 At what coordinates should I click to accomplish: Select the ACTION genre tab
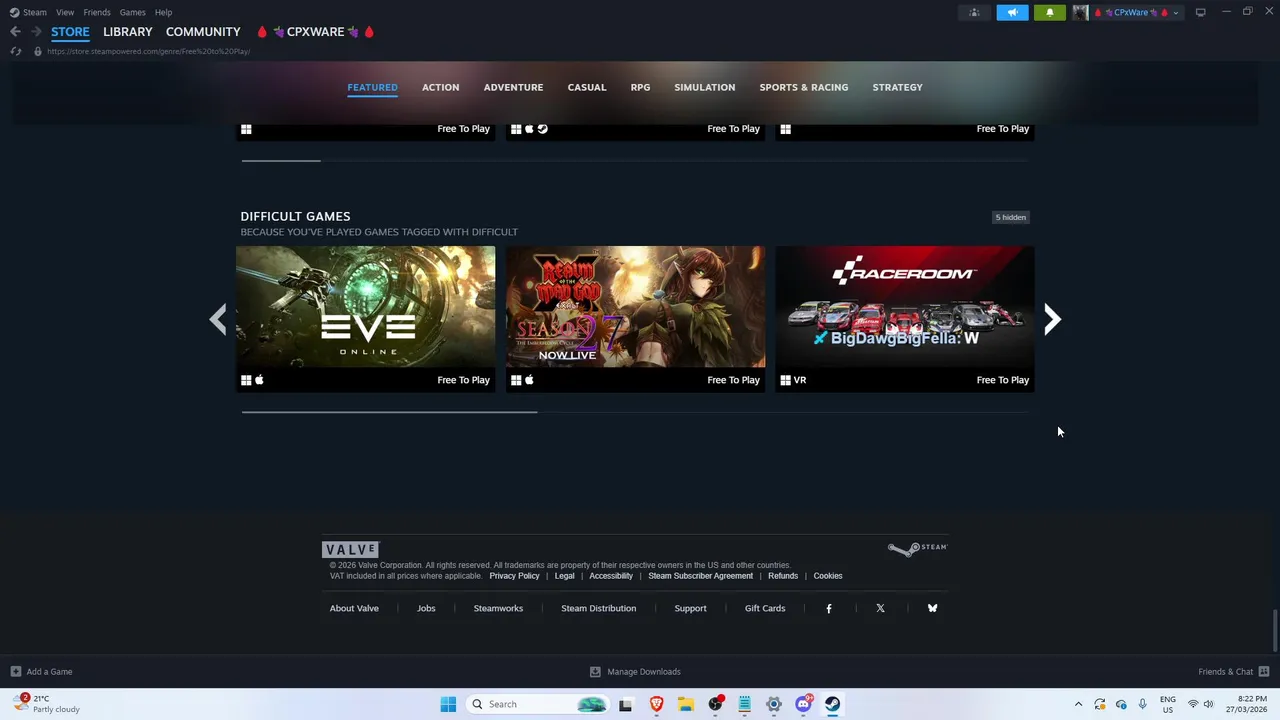(441, 87)
